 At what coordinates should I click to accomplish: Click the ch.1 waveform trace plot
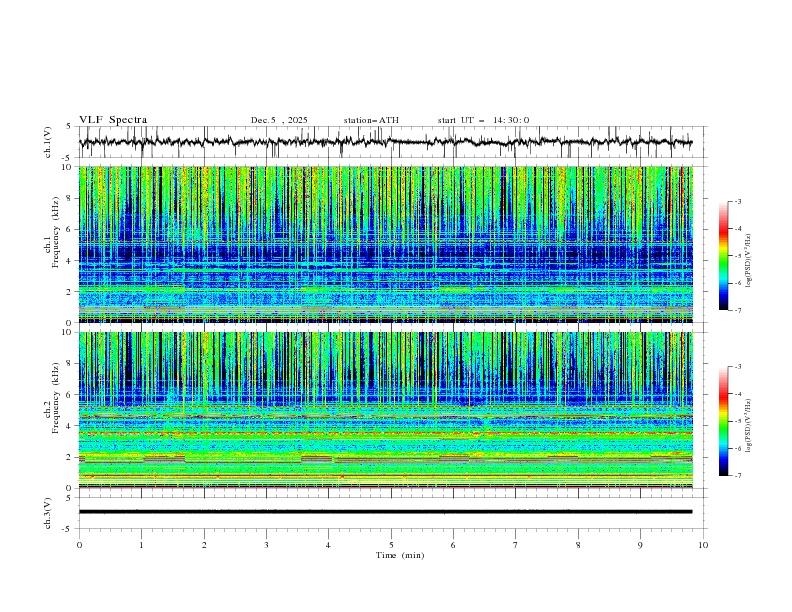click(x=385, y=142)
